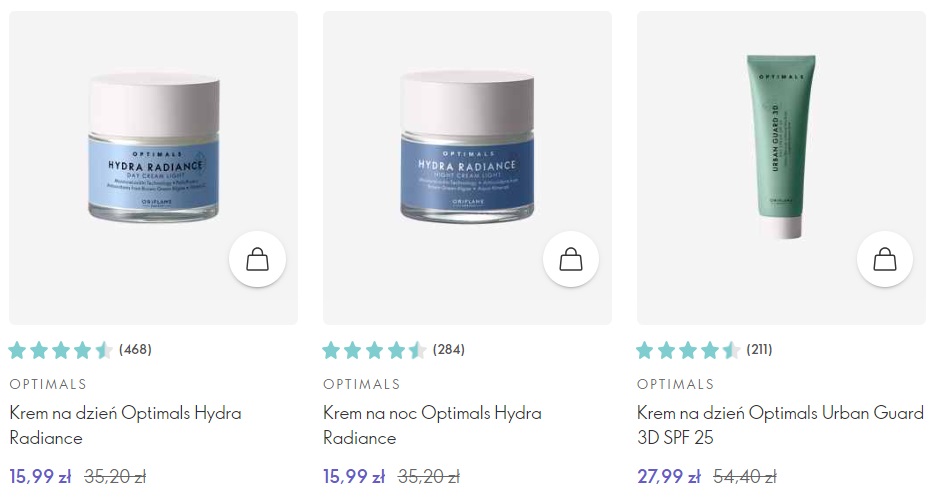Click star rating with 284 reviews
Image resolution: width=936 pixels, height=501 pixels.
click(x=374, y=350)
